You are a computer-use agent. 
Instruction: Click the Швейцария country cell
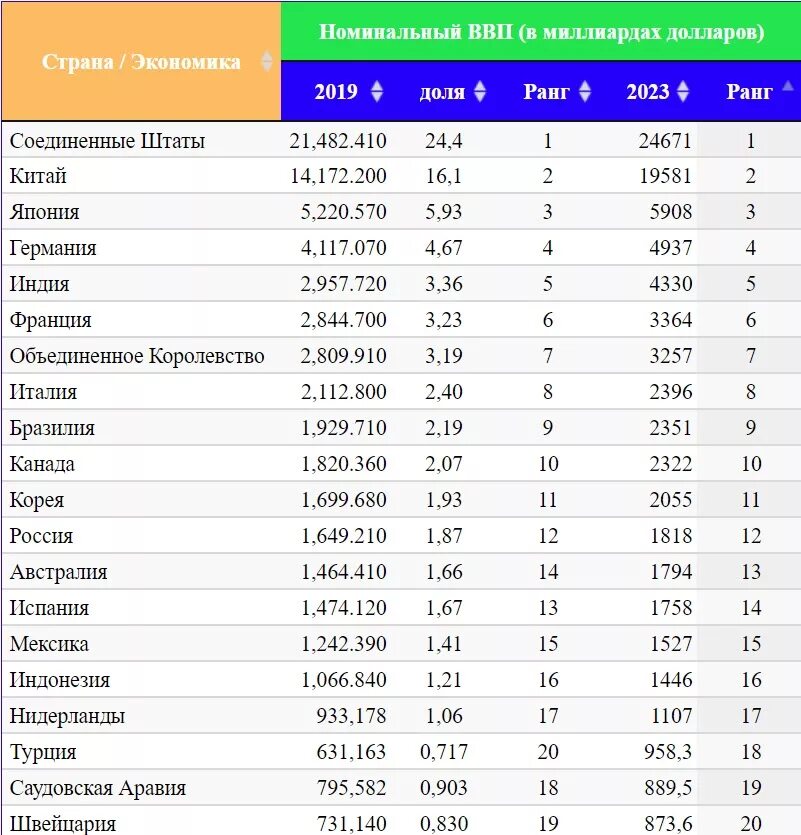point(63,823)
